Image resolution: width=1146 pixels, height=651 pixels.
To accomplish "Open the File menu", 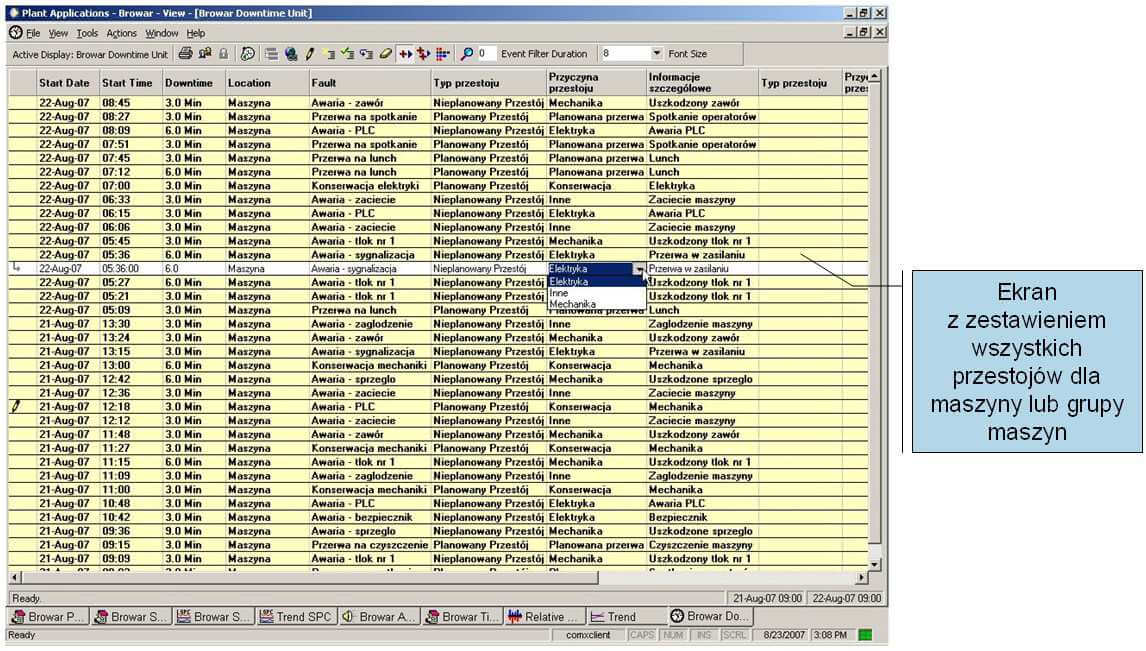I will (x=33, y=33).
